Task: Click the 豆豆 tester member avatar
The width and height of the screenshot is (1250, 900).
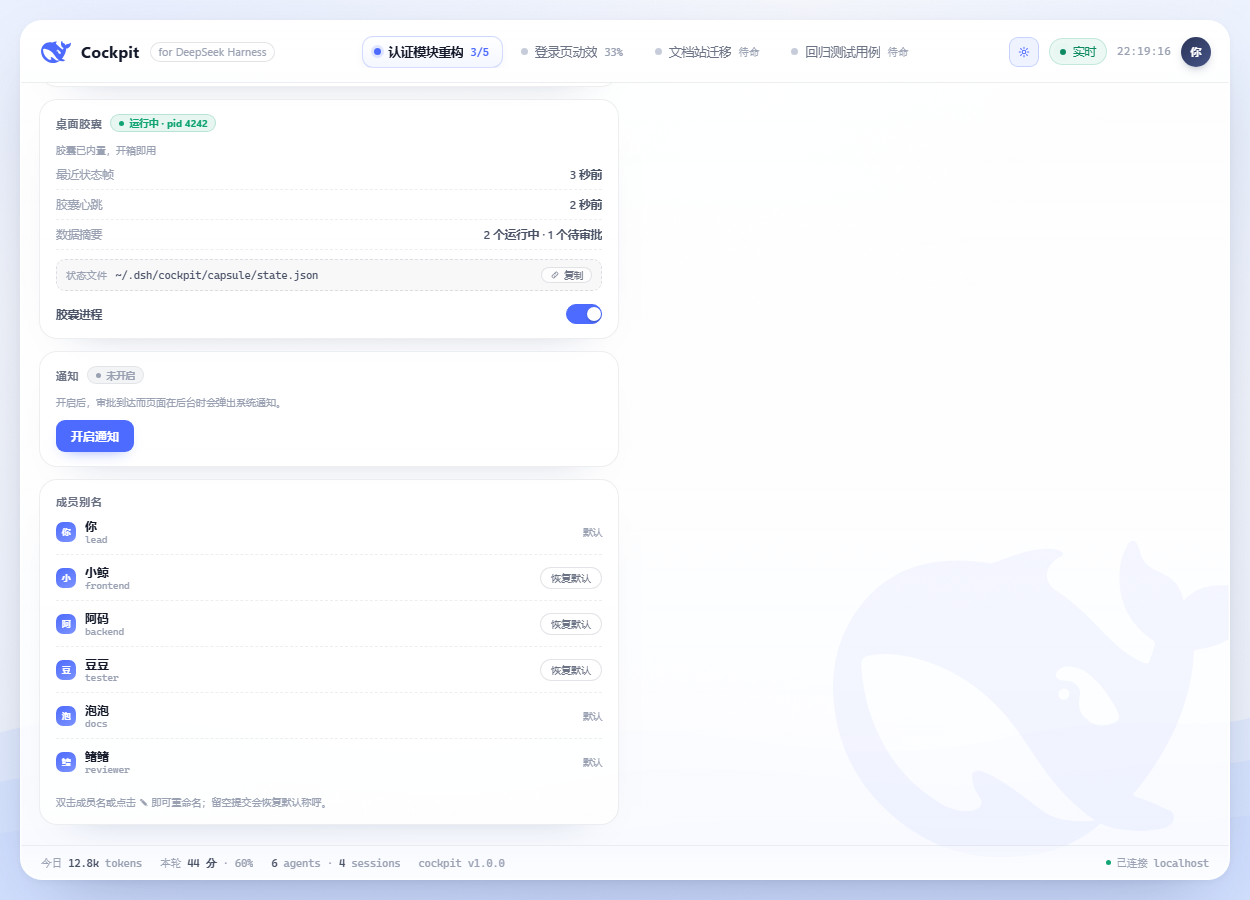Action: [66, 670]
